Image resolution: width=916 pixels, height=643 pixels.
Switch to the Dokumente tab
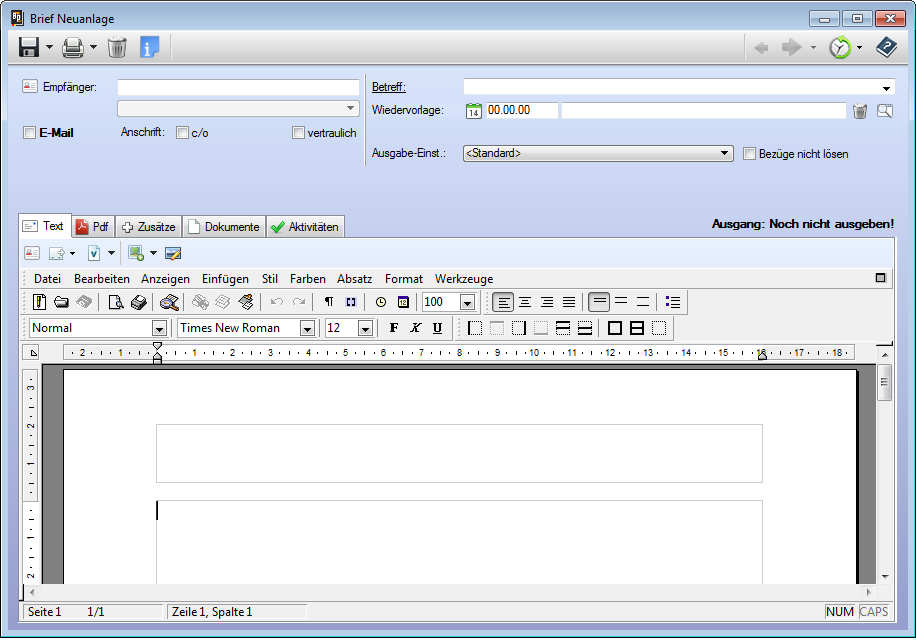click(x=225, y=227)
